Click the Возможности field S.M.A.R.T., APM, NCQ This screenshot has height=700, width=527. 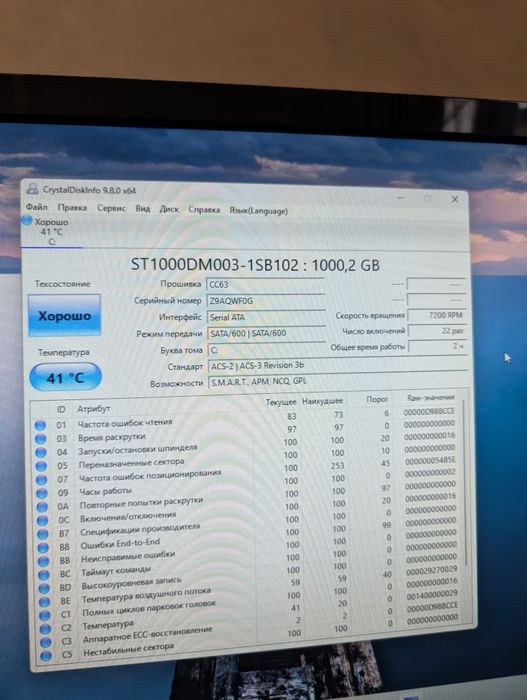coord(338,382)
